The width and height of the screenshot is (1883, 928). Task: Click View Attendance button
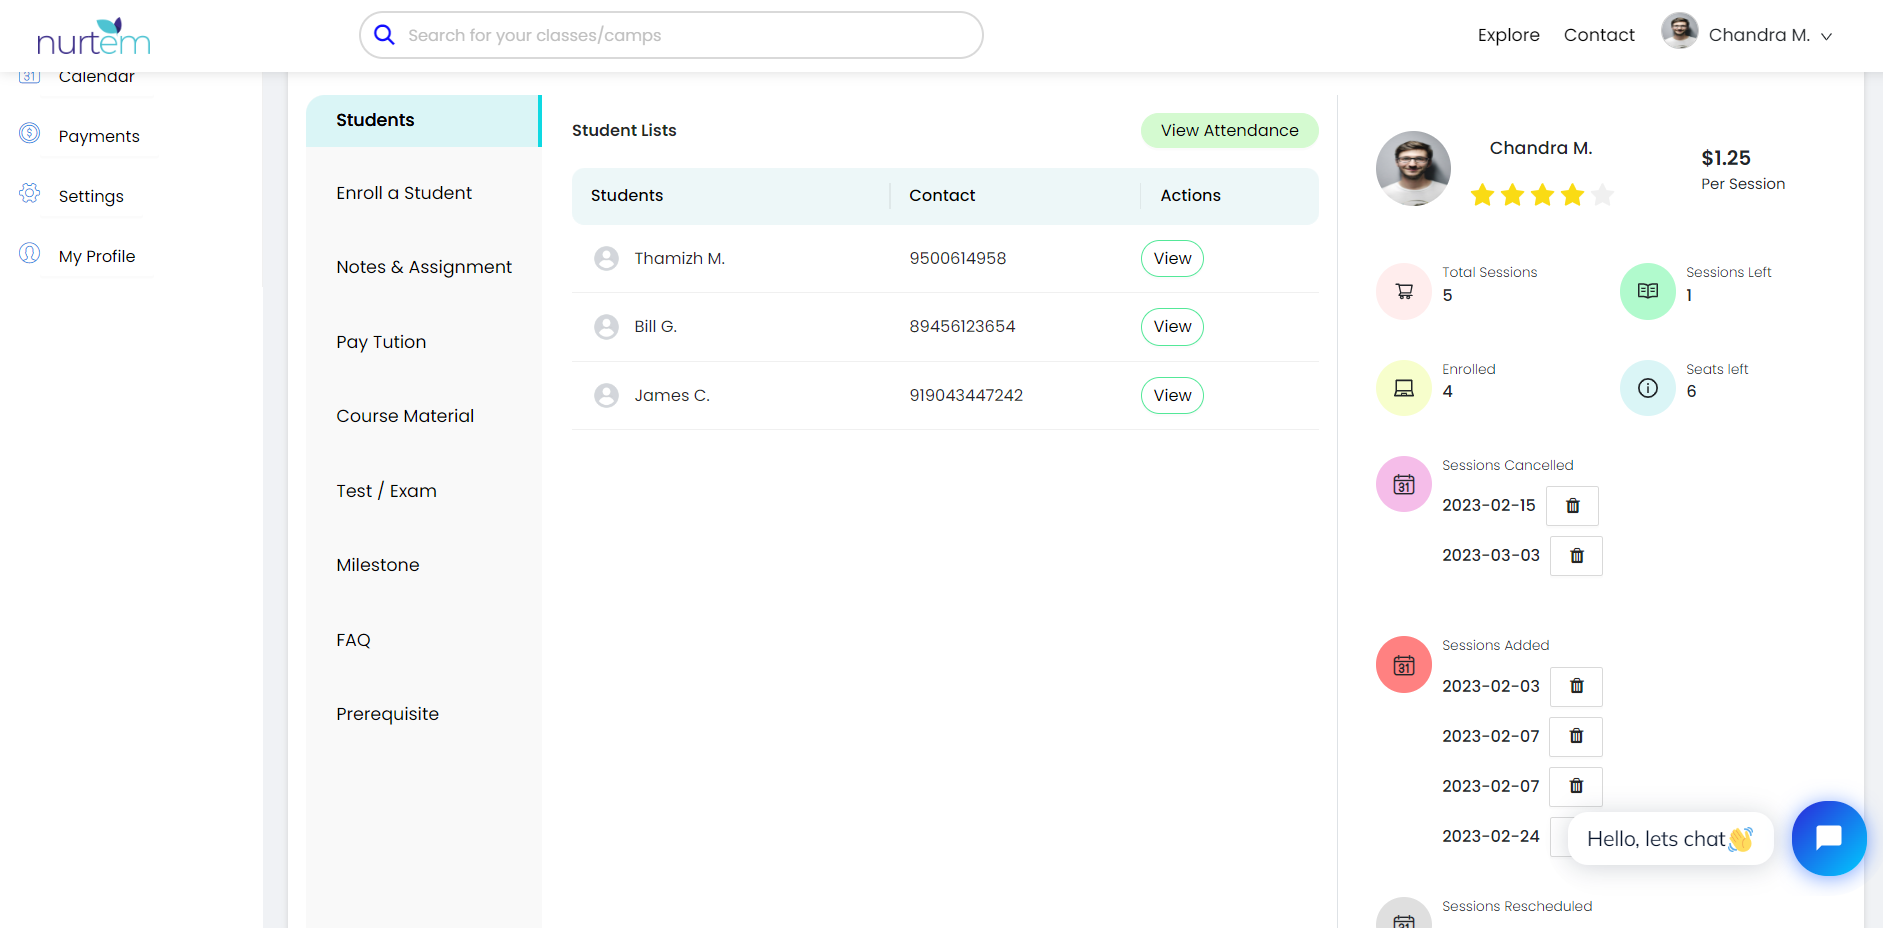coord(1229,130)
